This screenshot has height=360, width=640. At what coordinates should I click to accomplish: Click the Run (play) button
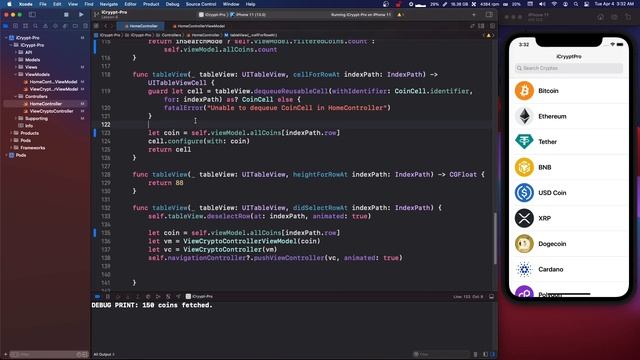81,15
